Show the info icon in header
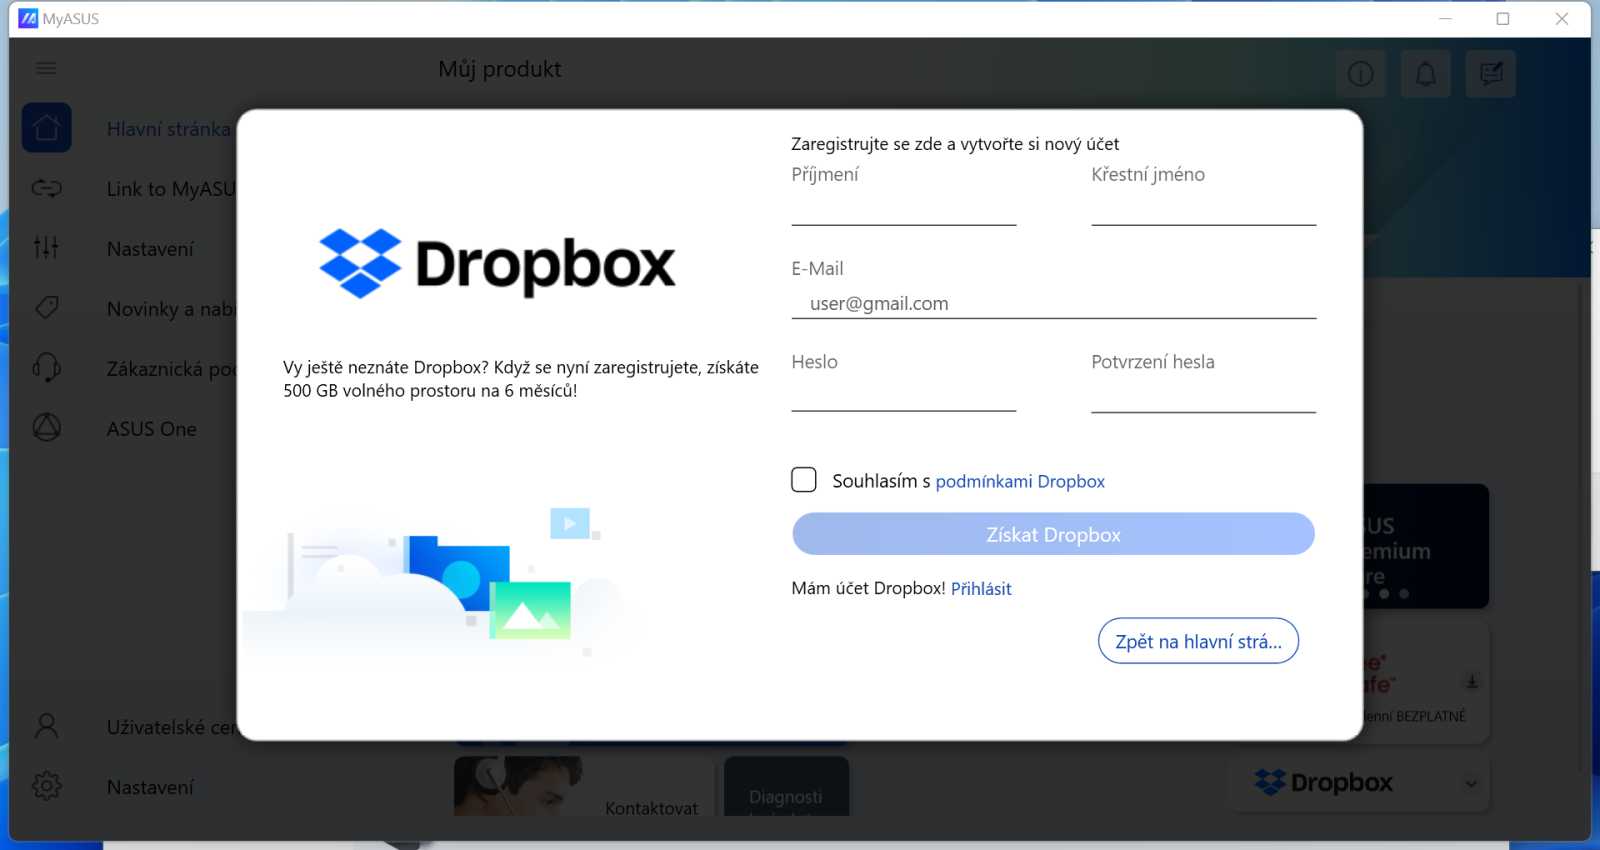 [1361, 74]
